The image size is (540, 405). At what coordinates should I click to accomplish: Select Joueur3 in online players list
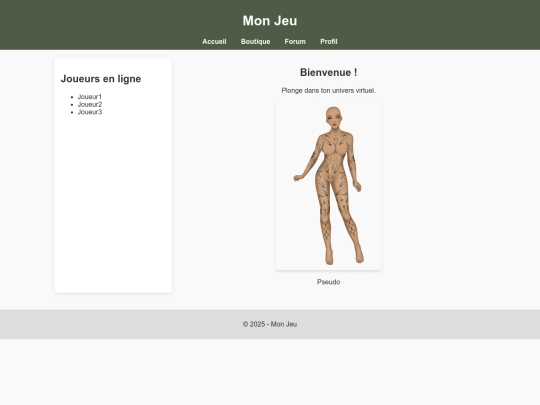pyautogui.click(x=90, y=112)
